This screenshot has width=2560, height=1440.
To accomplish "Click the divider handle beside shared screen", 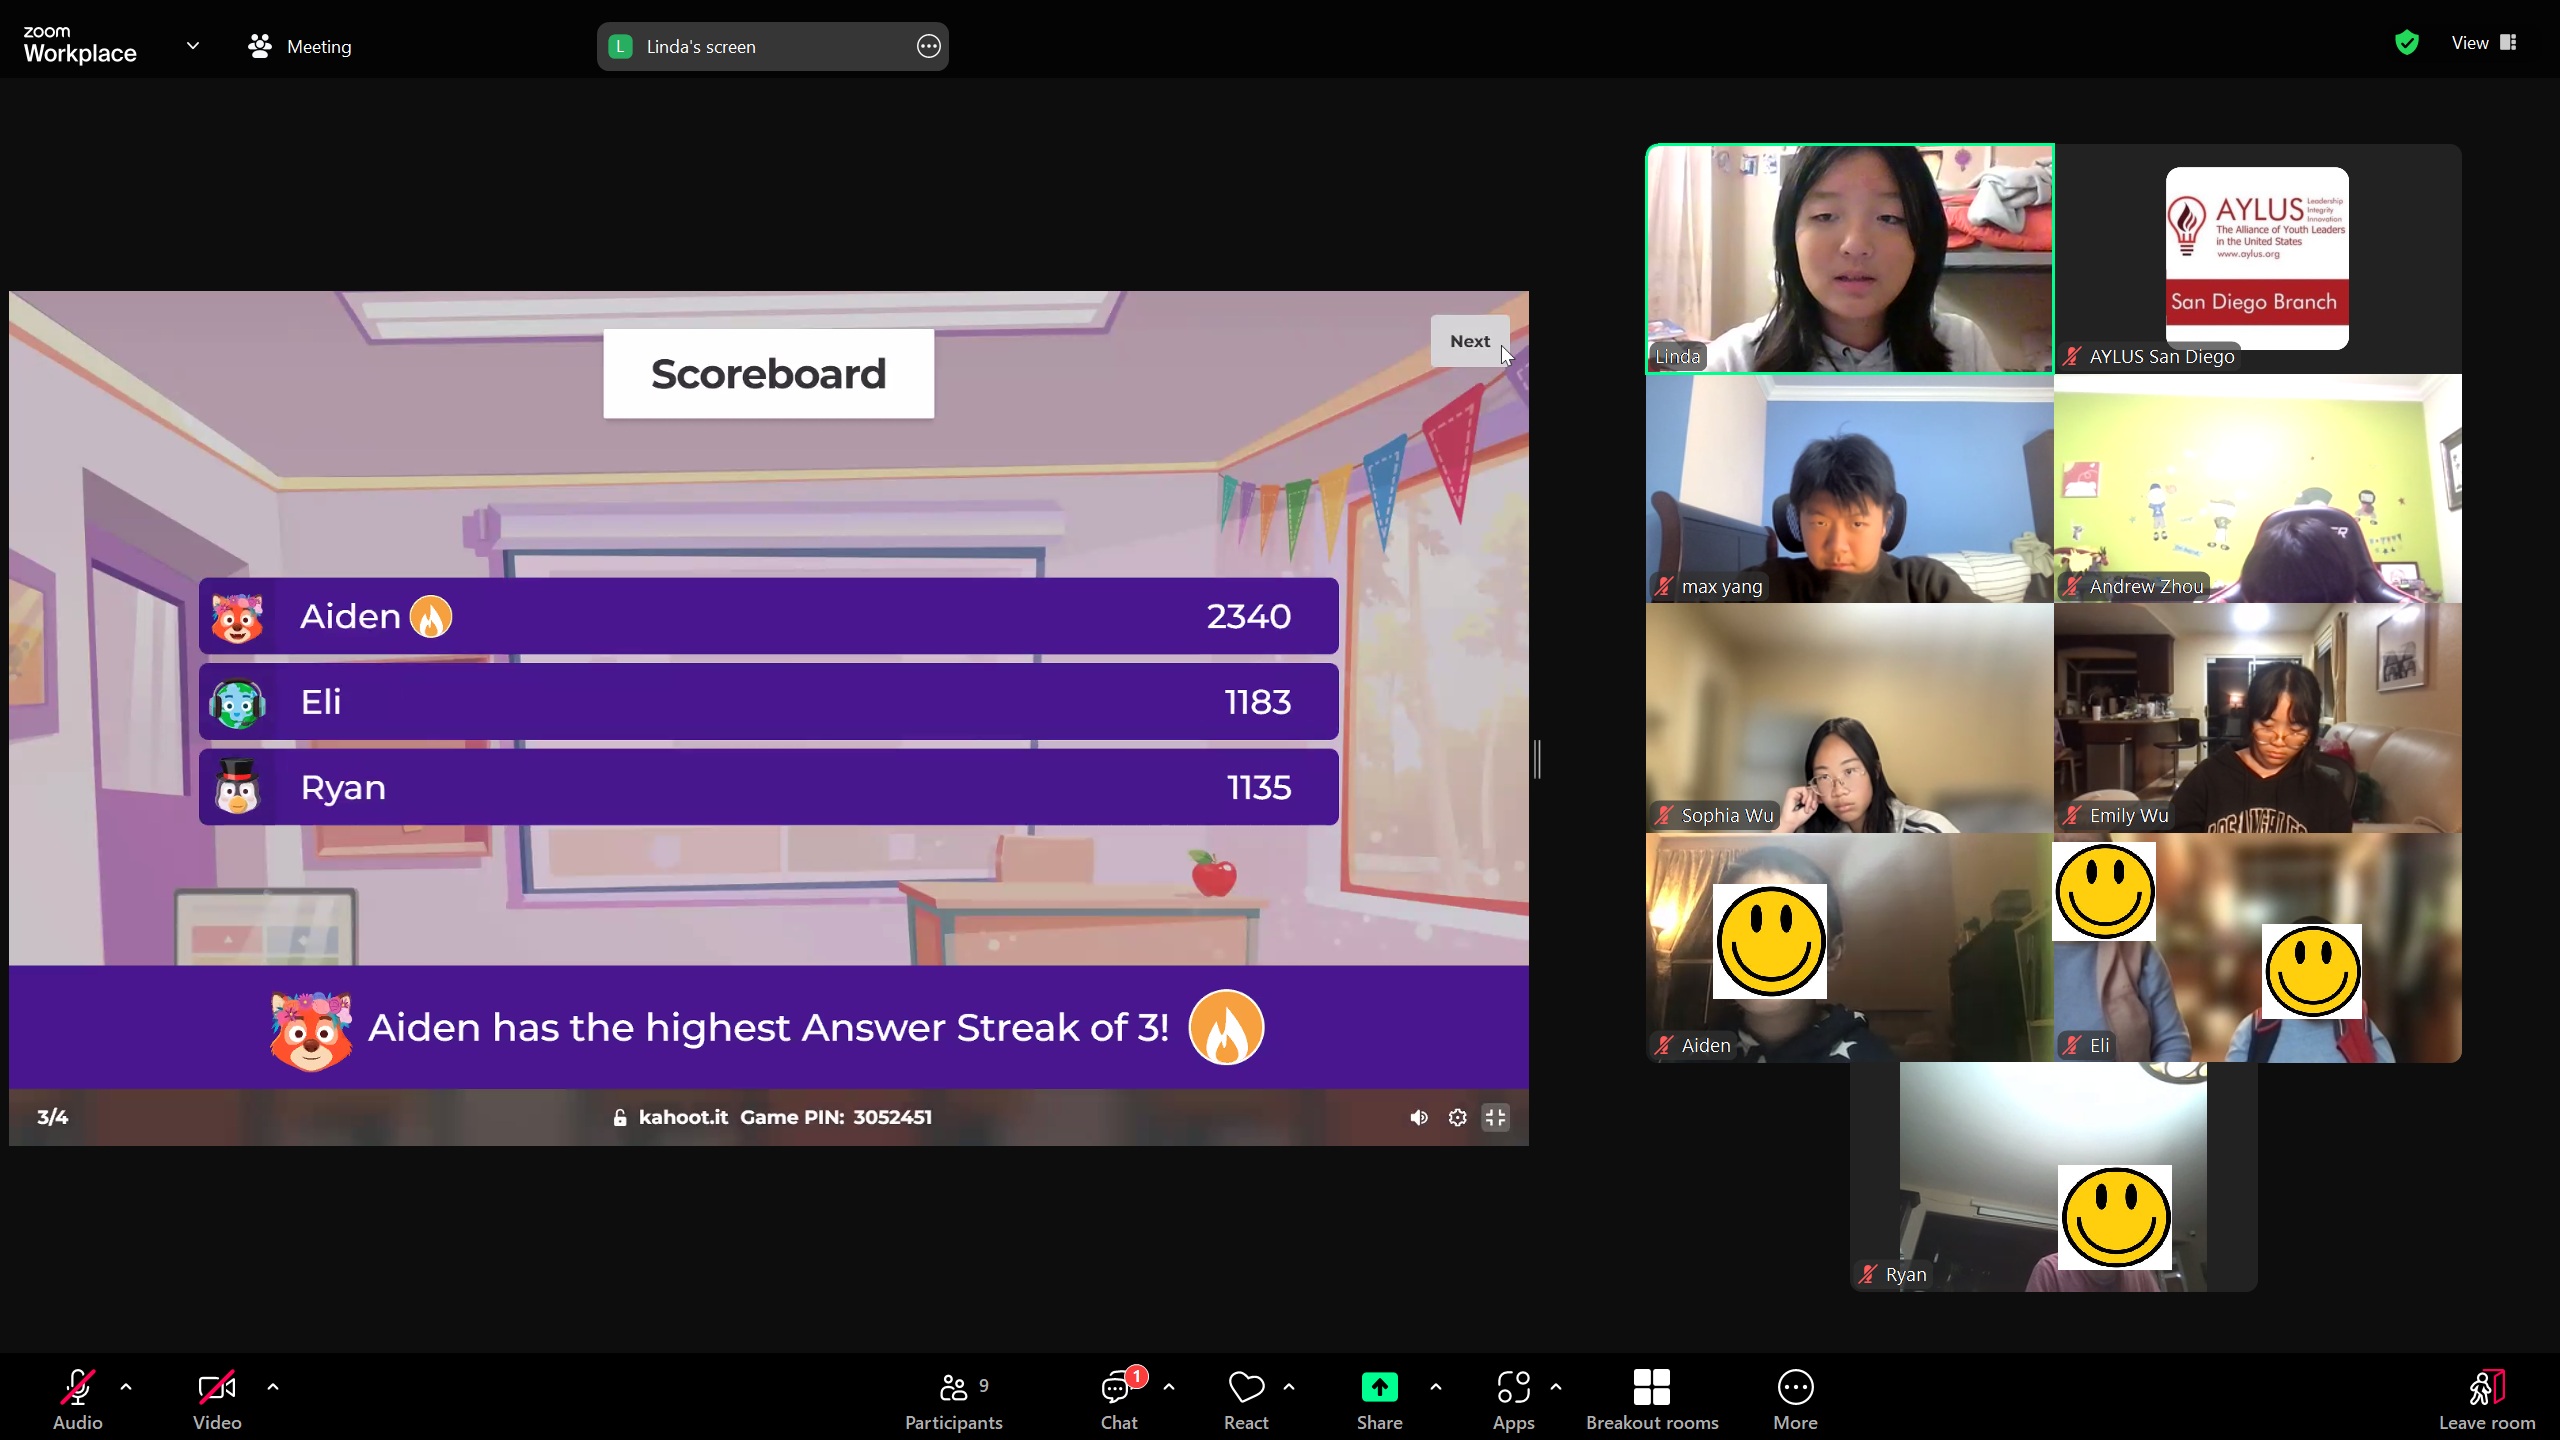I will click(x=1537, y=759).
